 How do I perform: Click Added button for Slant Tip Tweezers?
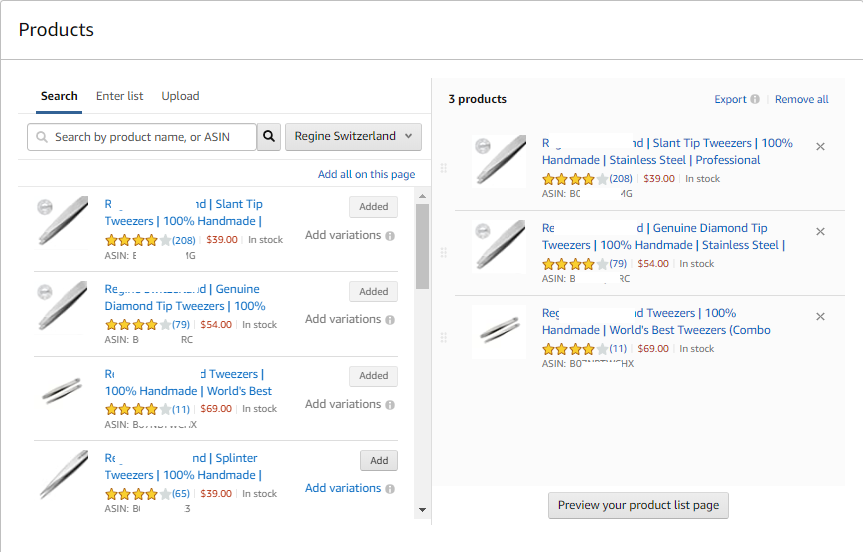click(374, 206)
